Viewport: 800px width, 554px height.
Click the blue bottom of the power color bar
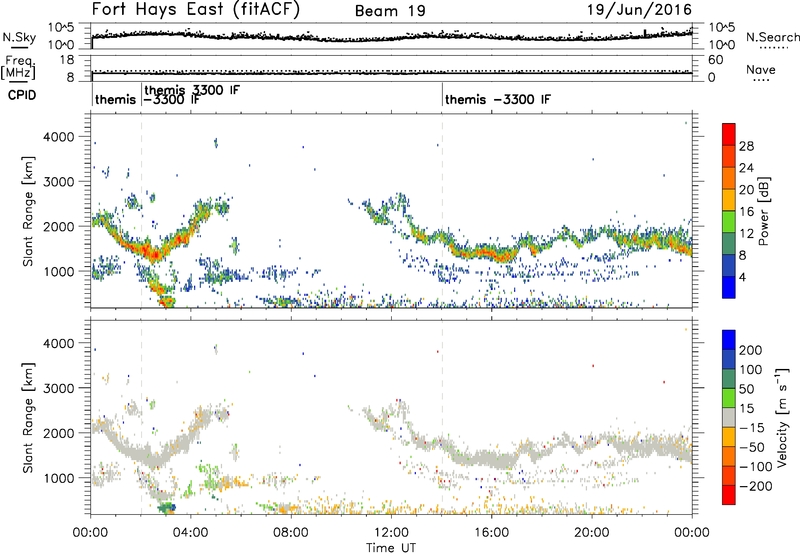pyautogui.click(x=729, y=287)
